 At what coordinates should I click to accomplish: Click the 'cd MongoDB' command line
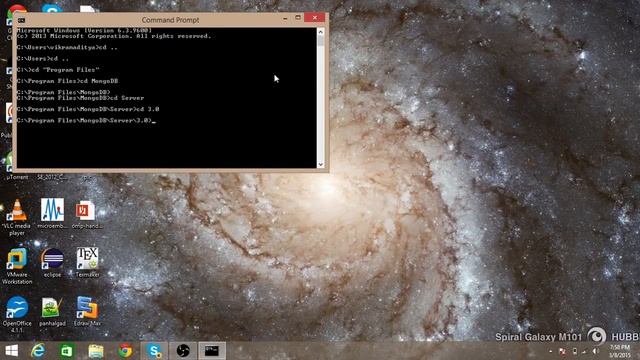[68, 81]
